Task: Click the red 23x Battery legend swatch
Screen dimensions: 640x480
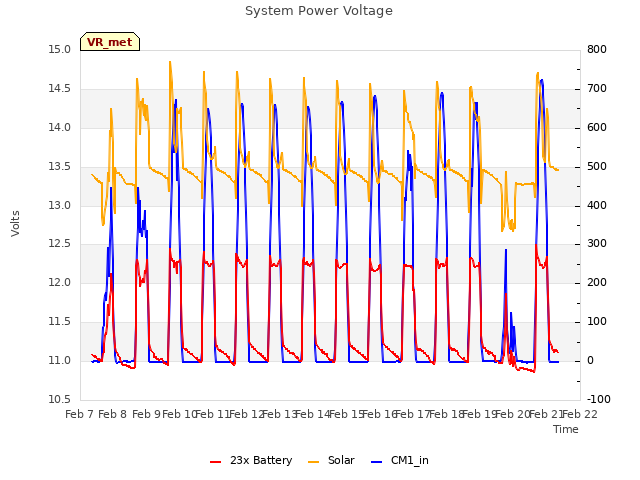Action: 216,462
